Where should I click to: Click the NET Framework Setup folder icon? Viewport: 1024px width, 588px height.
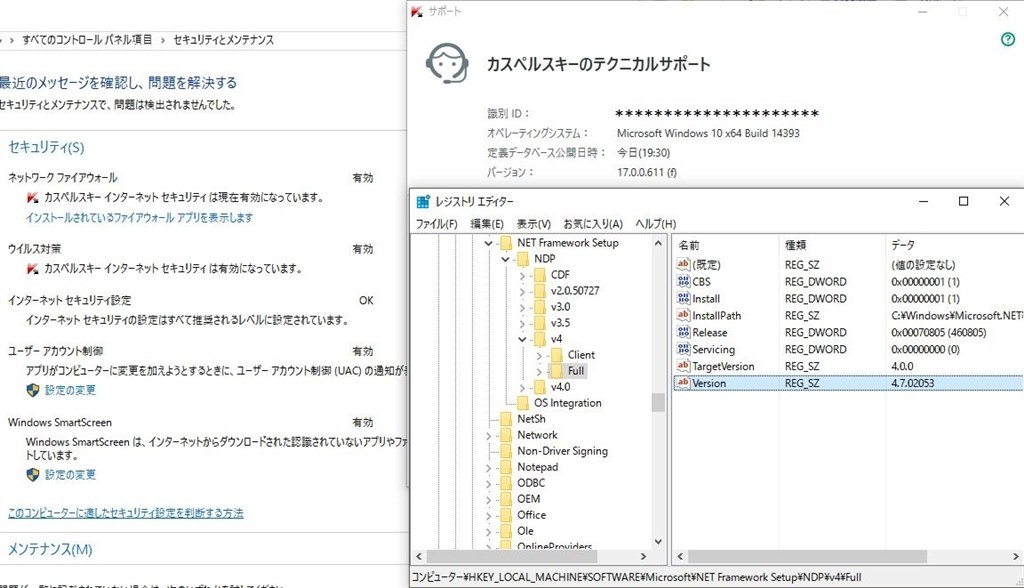point(506,243)
